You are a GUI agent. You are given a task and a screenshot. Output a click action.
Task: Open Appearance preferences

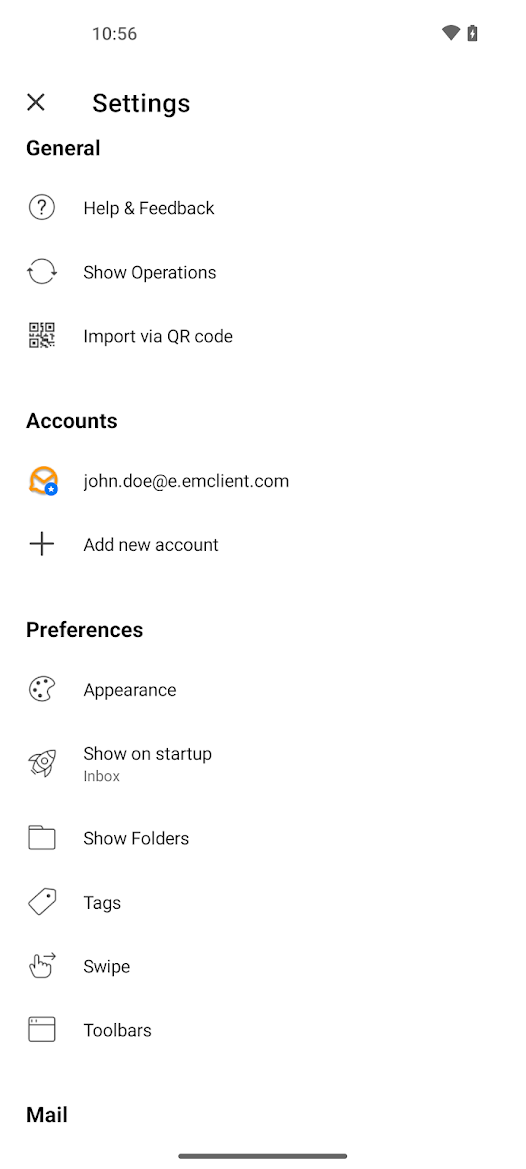click(263, 690)
